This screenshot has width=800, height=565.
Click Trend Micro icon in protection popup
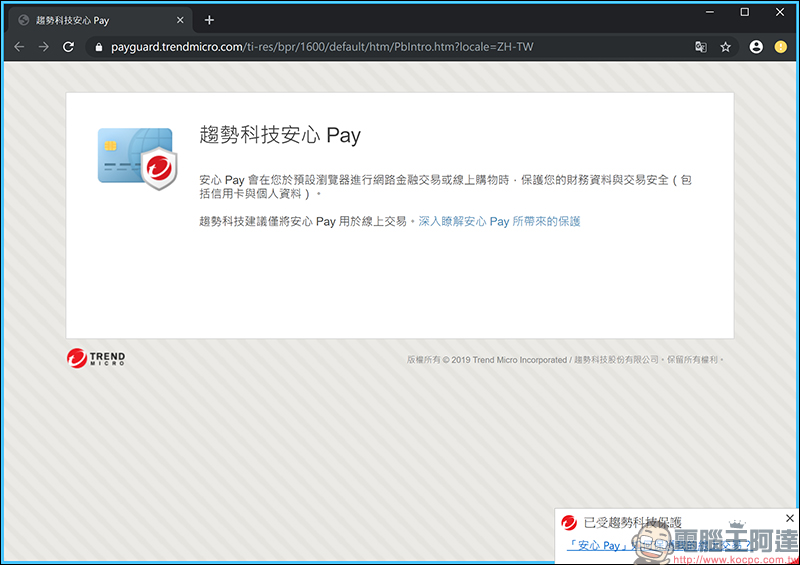click(569, 523)
